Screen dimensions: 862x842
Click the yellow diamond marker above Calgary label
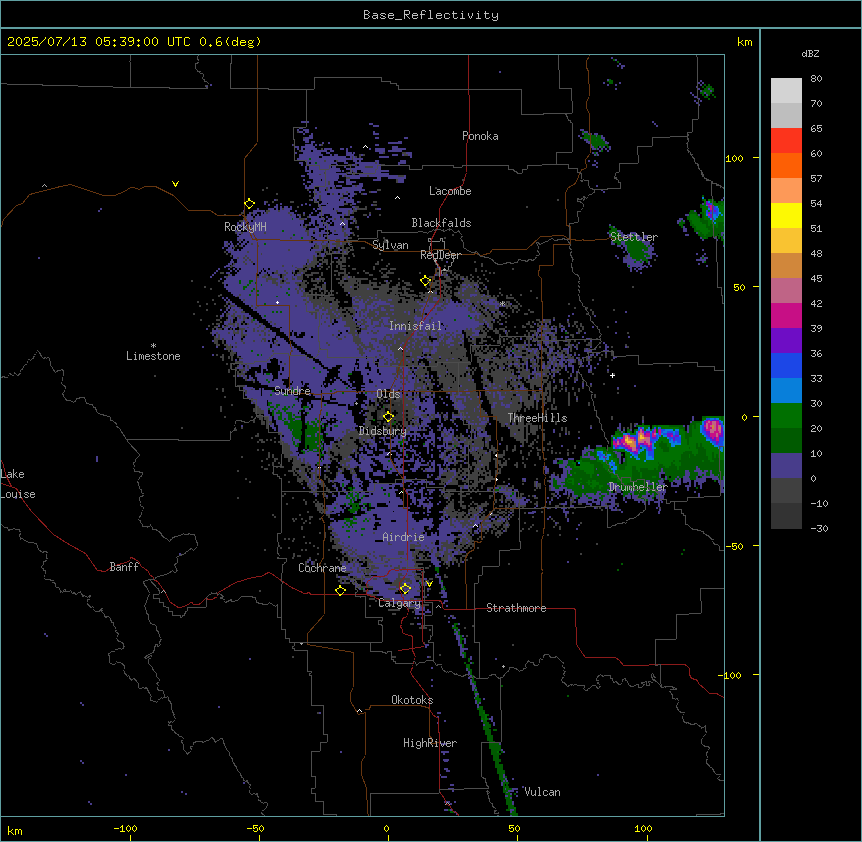405,589
